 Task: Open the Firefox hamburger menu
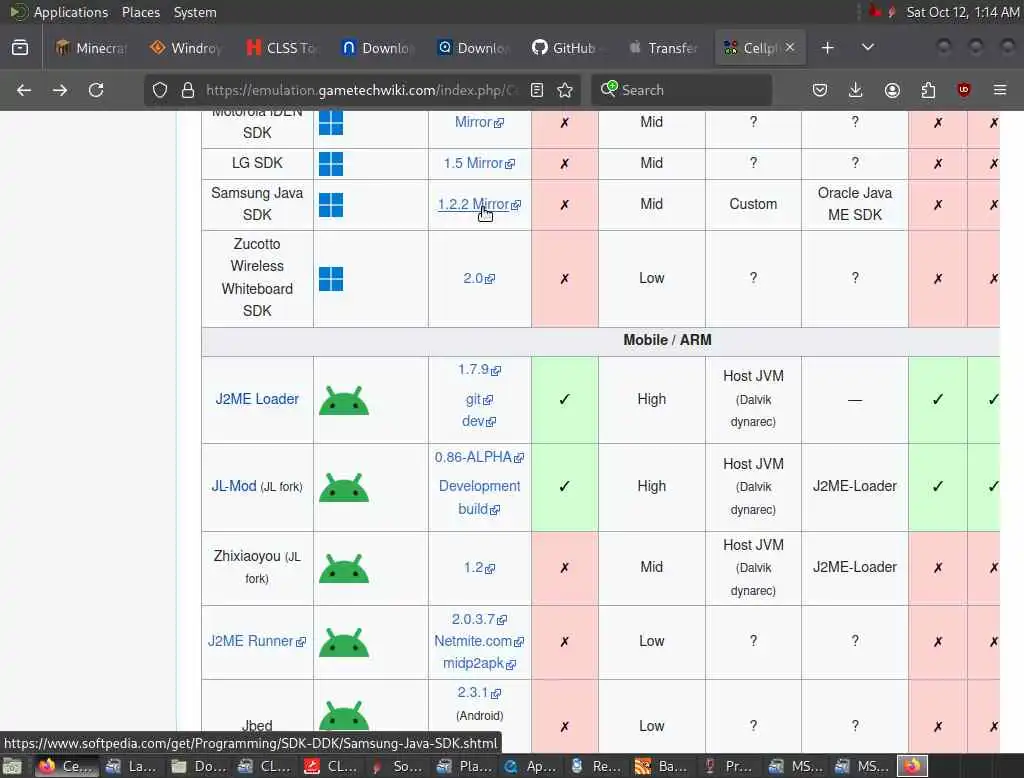1000,90
